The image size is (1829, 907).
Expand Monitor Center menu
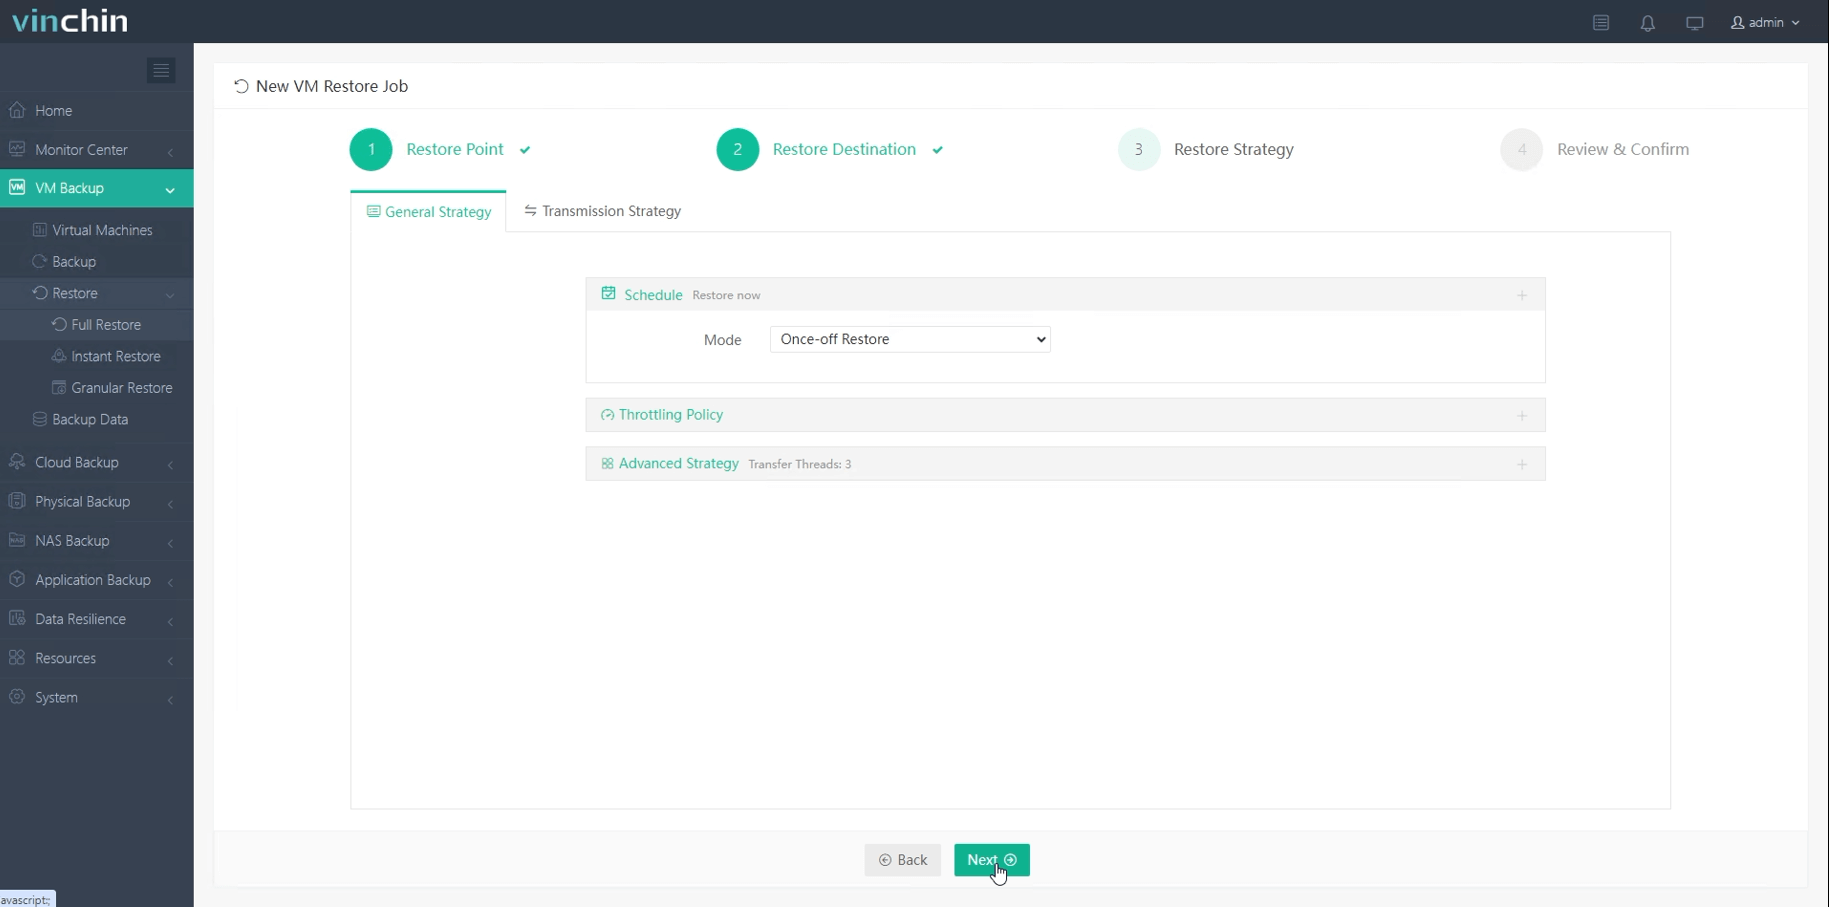click(x=96, y=150)
